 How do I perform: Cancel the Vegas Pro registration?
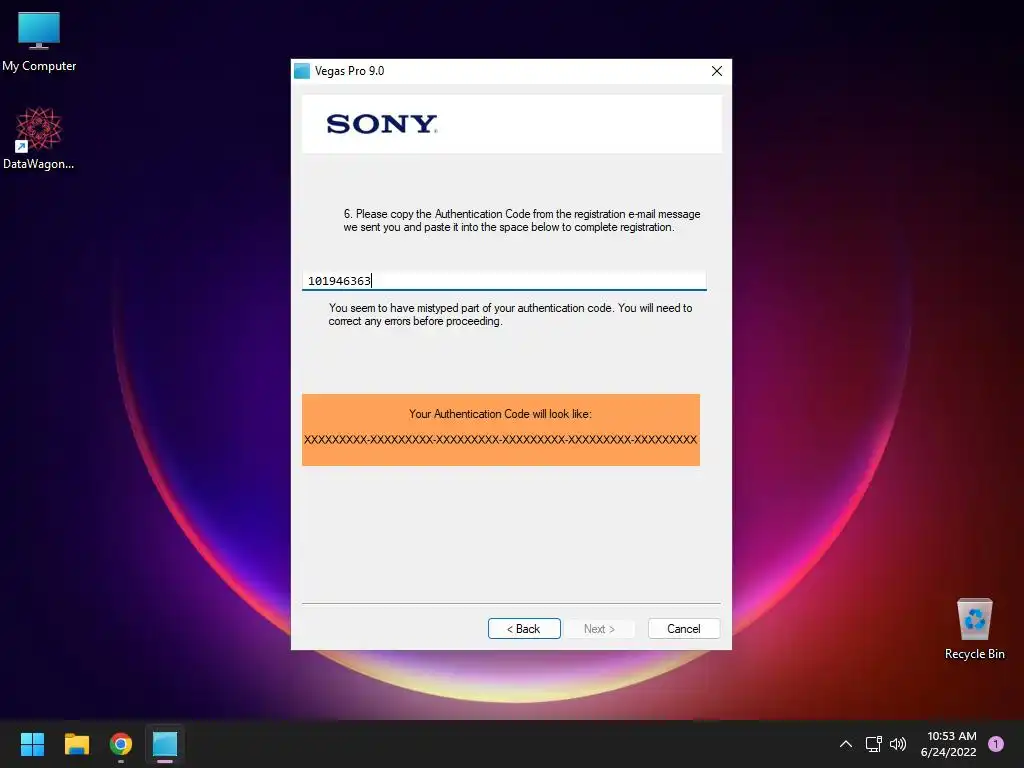point(684,628)
